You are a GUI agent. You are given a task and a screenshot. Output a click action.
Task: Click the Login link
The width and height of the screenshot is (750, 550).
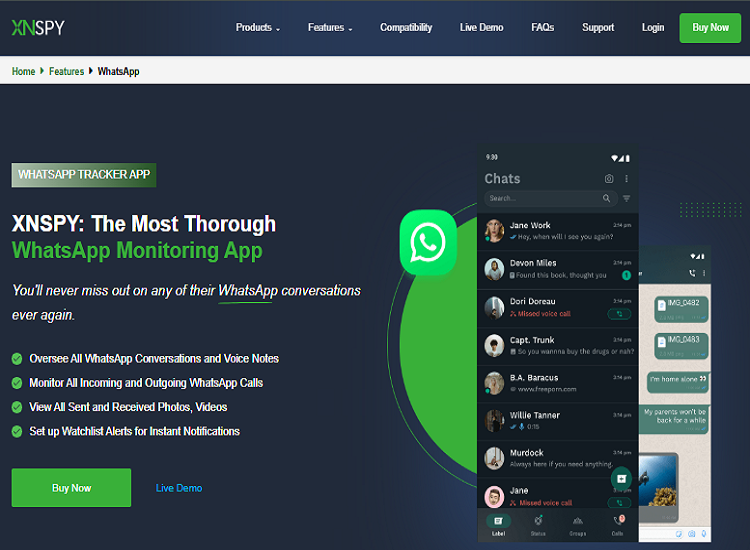[653, 28]
